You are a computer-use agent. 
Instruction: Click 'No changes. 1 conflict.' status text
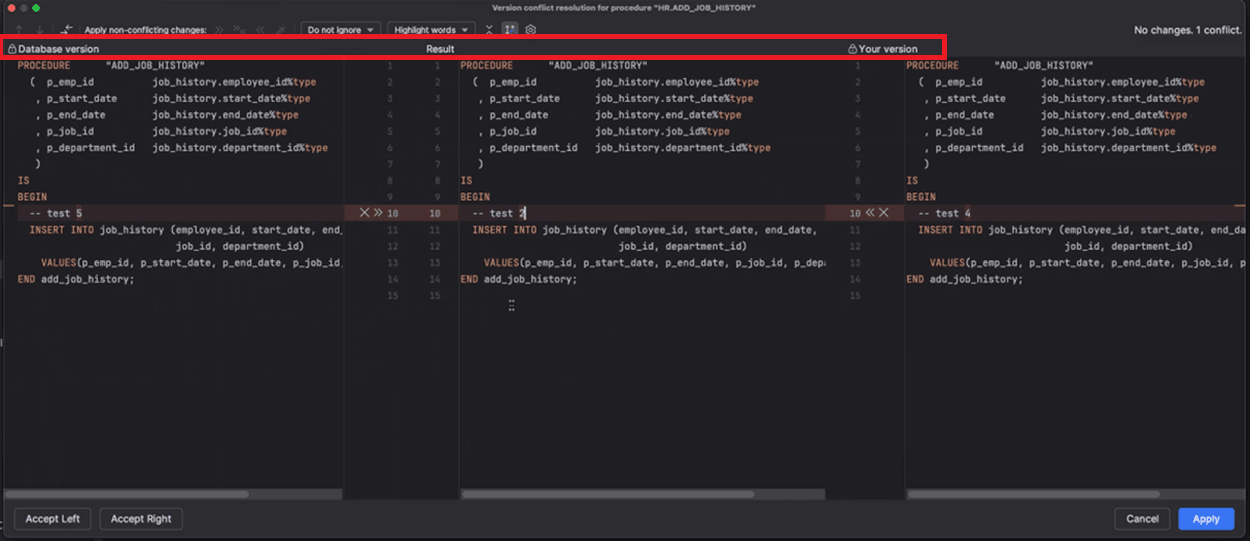pos(1188,31)
